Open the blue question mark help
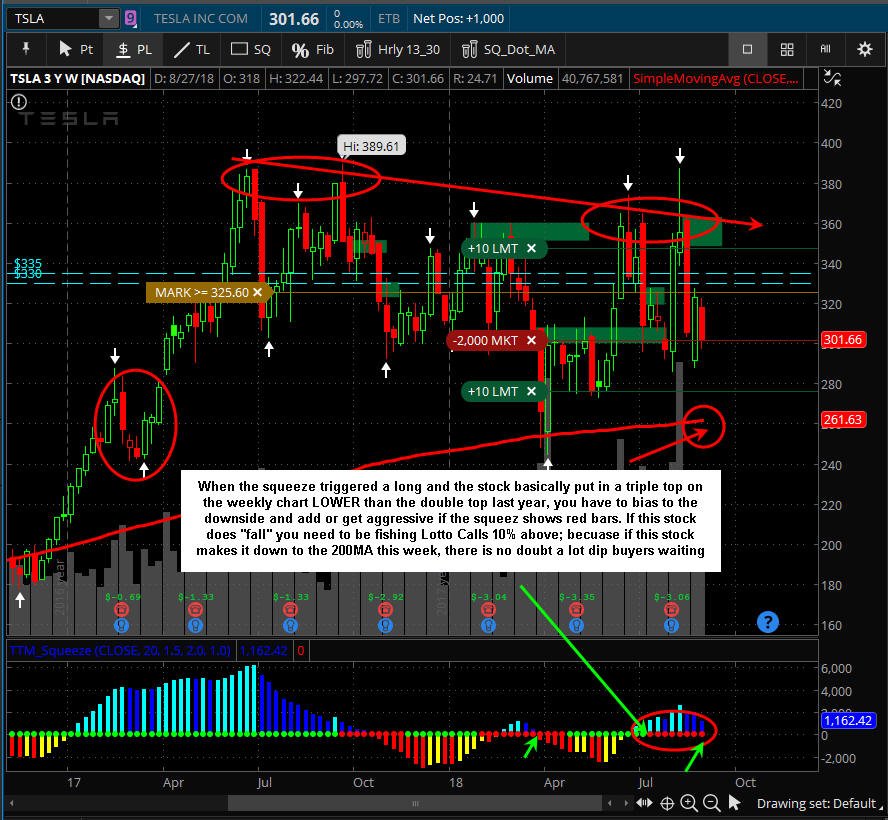This screenshot has height=820, width=888. 767,622
